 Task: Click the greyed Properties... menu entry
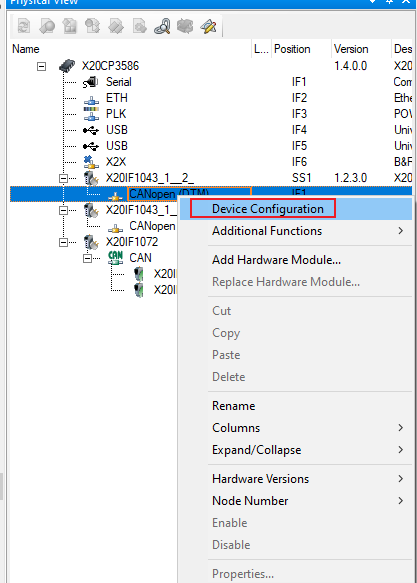tap(295, 574)
